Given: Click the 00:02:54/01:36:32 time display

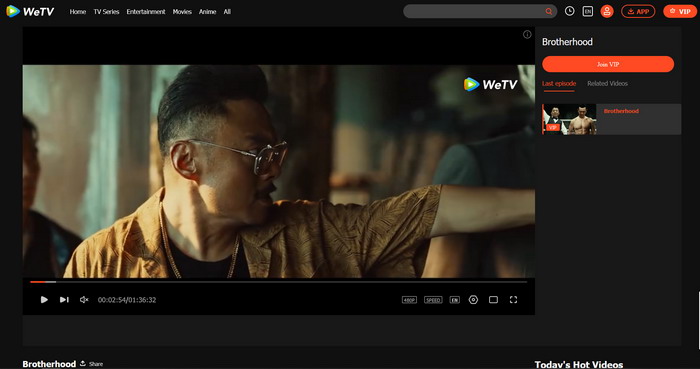Looking at the screenshot, I should click(x=127, y=300).
